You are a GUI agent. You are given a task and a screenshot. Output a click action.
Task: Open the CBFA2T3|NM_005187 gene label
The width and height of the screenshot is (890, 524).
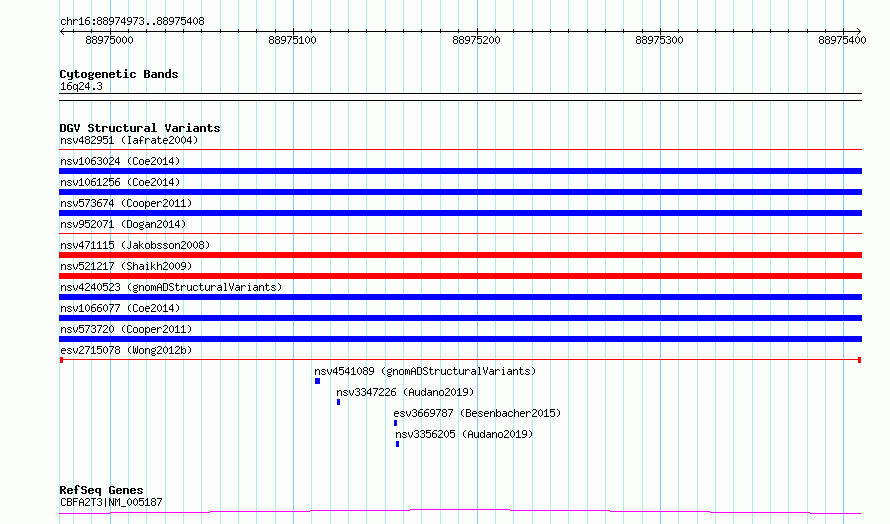pyautogui.click(x=111, y=502)
